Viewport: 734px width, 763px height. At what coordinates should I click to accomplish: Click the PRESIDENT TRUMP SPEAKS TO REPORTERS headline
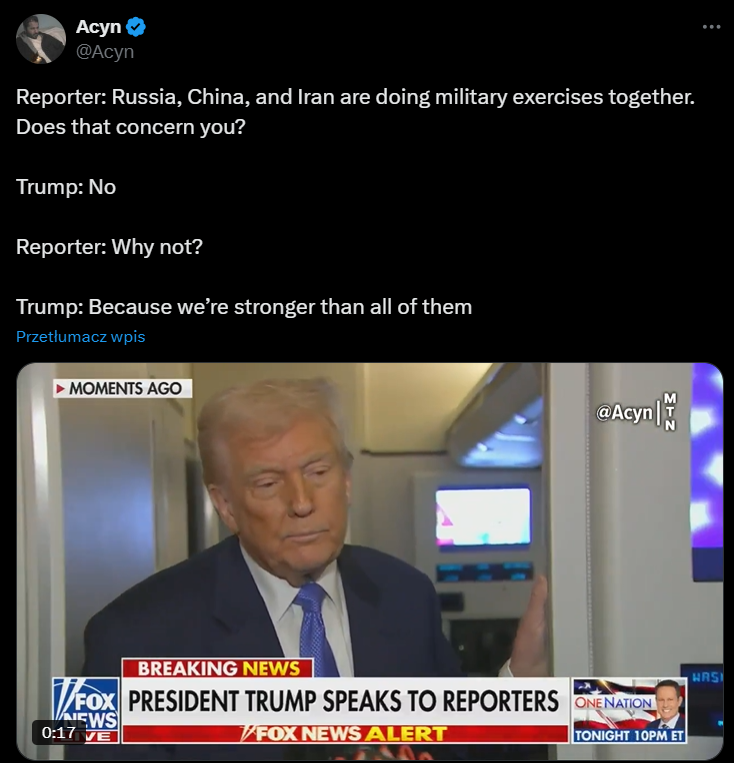pos(344,701)
